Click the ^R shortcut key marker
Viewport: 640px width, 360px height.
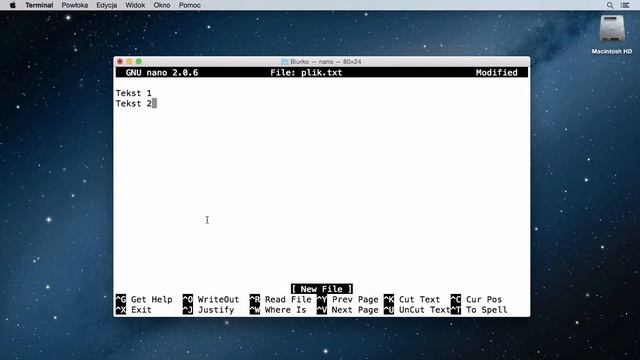[x=255, y=299]
